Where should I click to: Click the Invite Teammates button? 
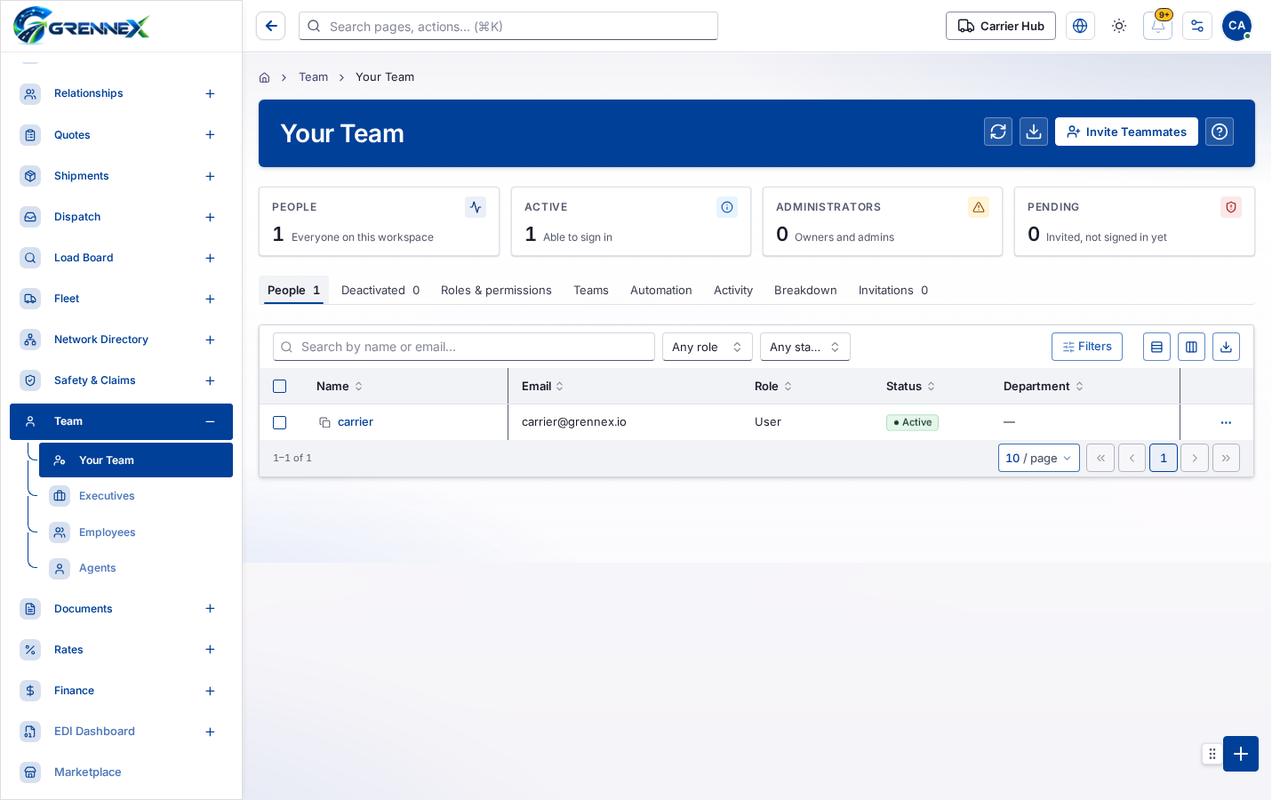click(1126, 132)
